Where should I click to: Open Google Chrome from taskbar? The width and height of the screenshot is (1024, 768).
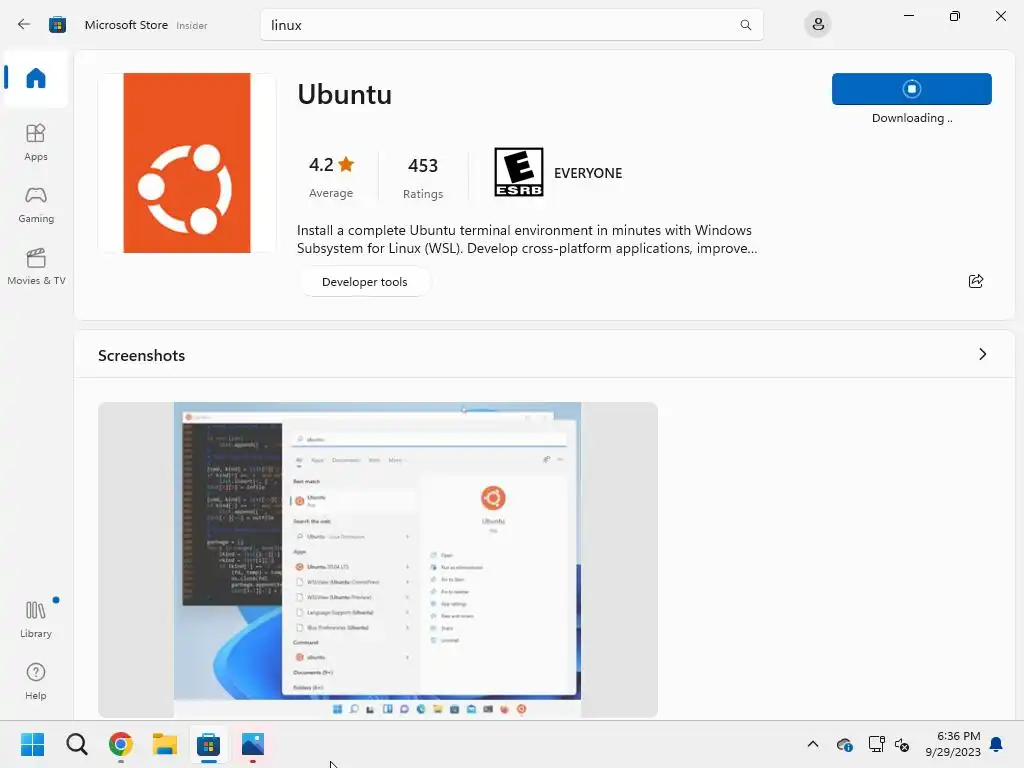121,744
